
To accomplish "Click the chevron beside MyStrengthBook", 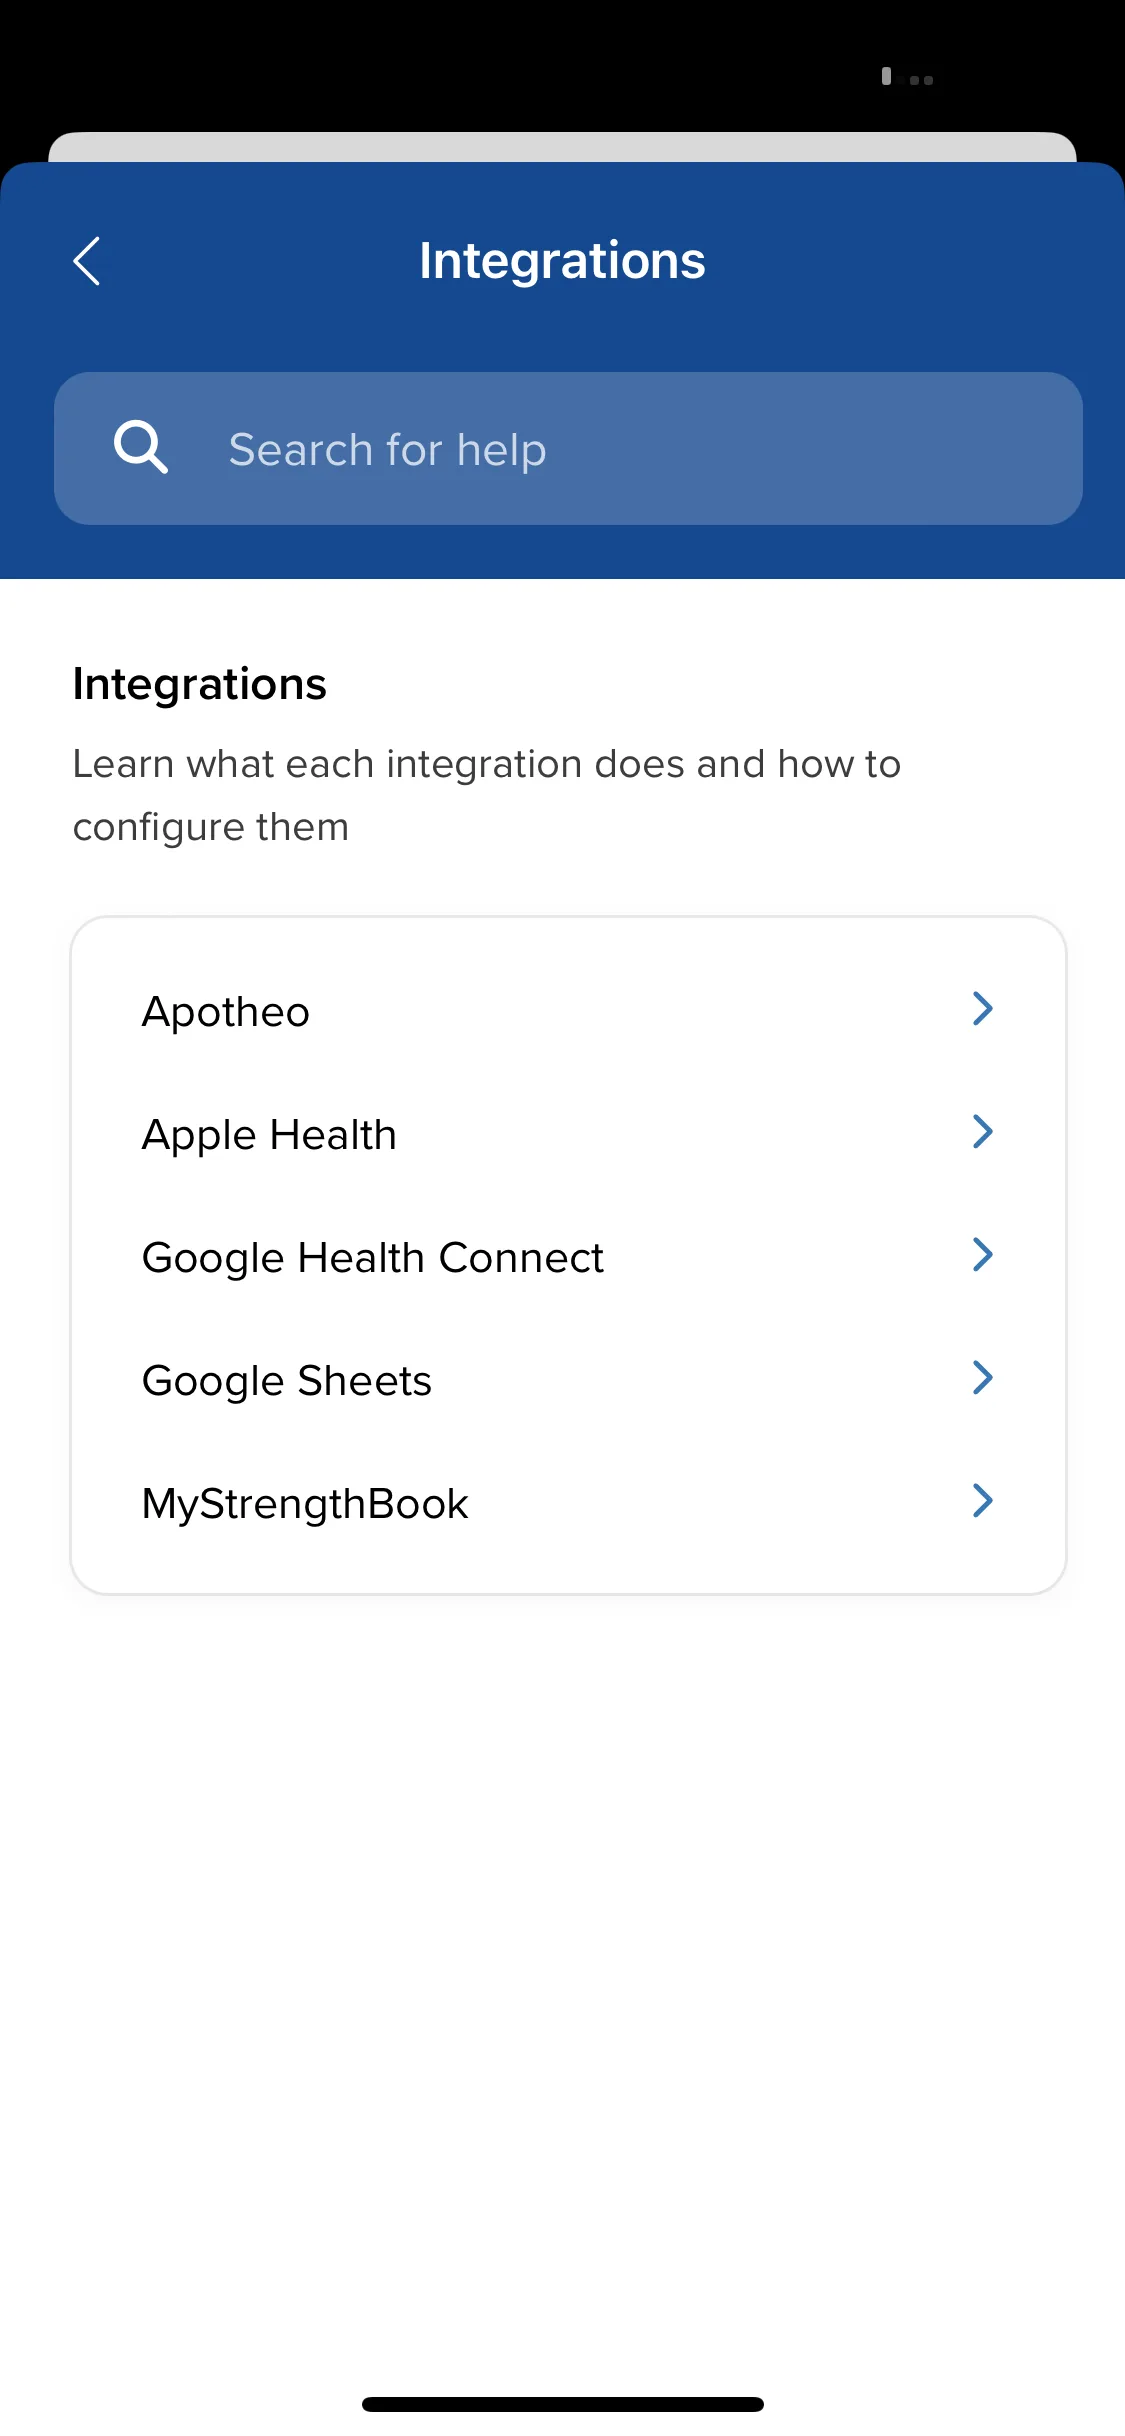I will coord(983,1501).
